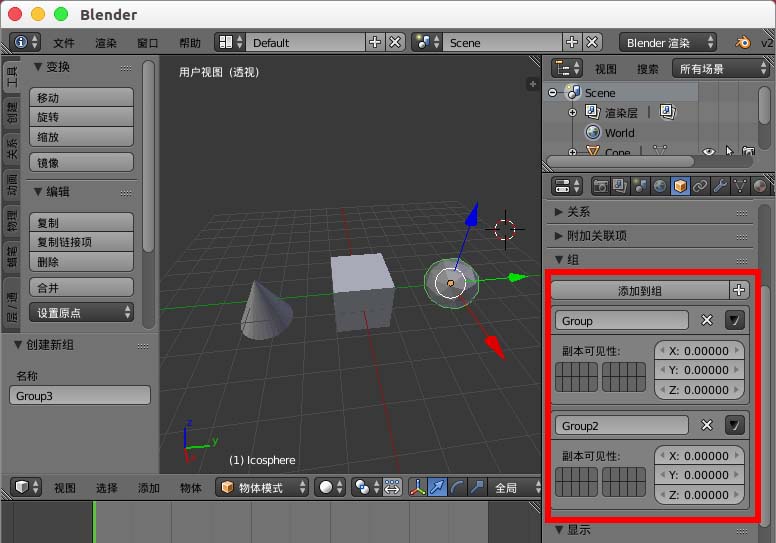Open the 3D view Select menu
Image resolution: width=776 pixels, height=543 pixels.
tap(106, 488)
